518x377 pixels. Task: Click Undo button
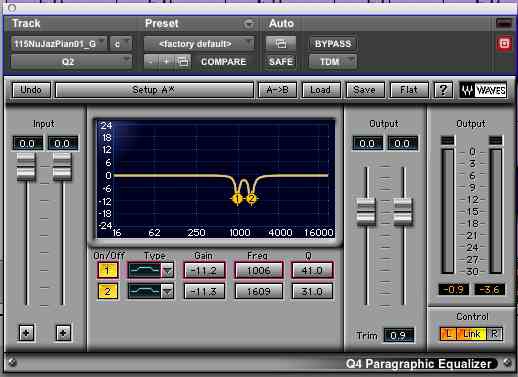[x=31, y=90]
